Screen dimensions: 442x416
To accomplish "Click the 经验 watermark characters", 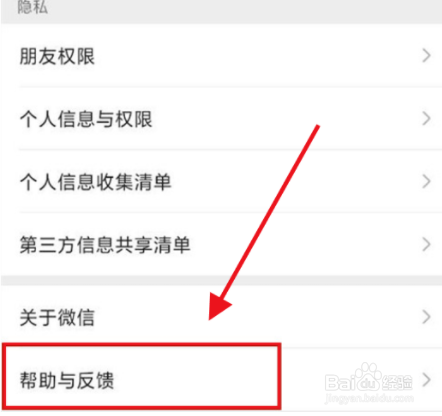I will (397, 382).
